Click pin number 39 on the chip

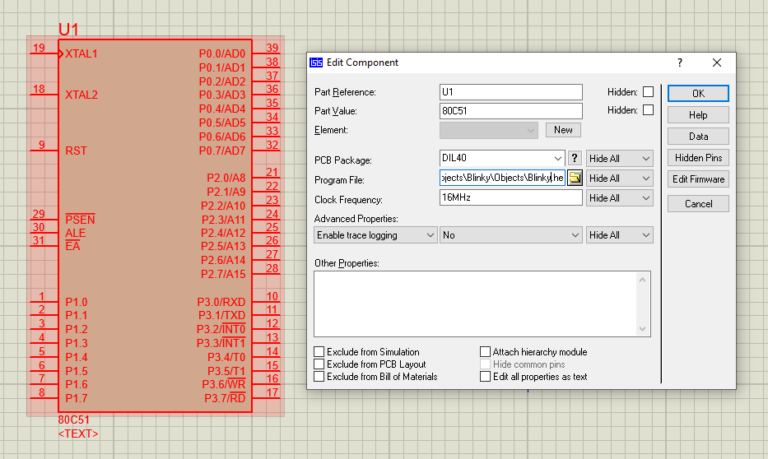[x=272, y=48]
